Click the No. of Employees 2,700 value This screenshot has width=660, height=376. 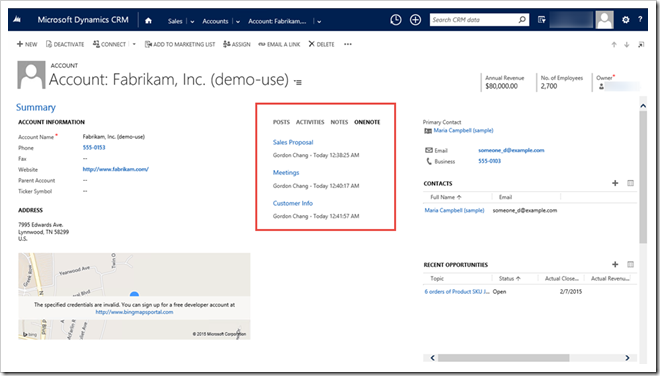pyautogui.click(x=549, y=86)
